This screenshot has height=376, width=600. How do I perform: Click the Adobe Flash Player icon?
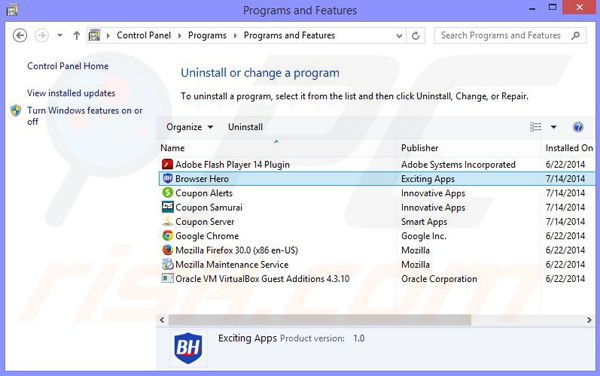tap(167, 164)
